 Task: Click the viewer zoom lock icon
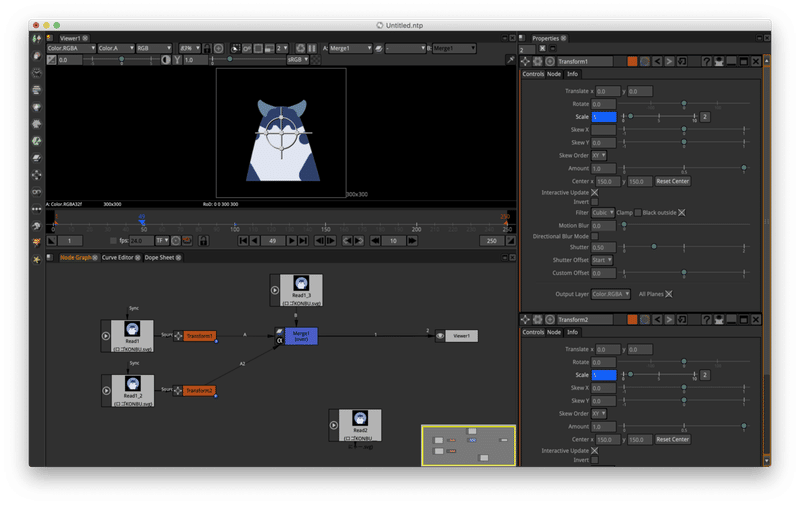tap(207, 48)
